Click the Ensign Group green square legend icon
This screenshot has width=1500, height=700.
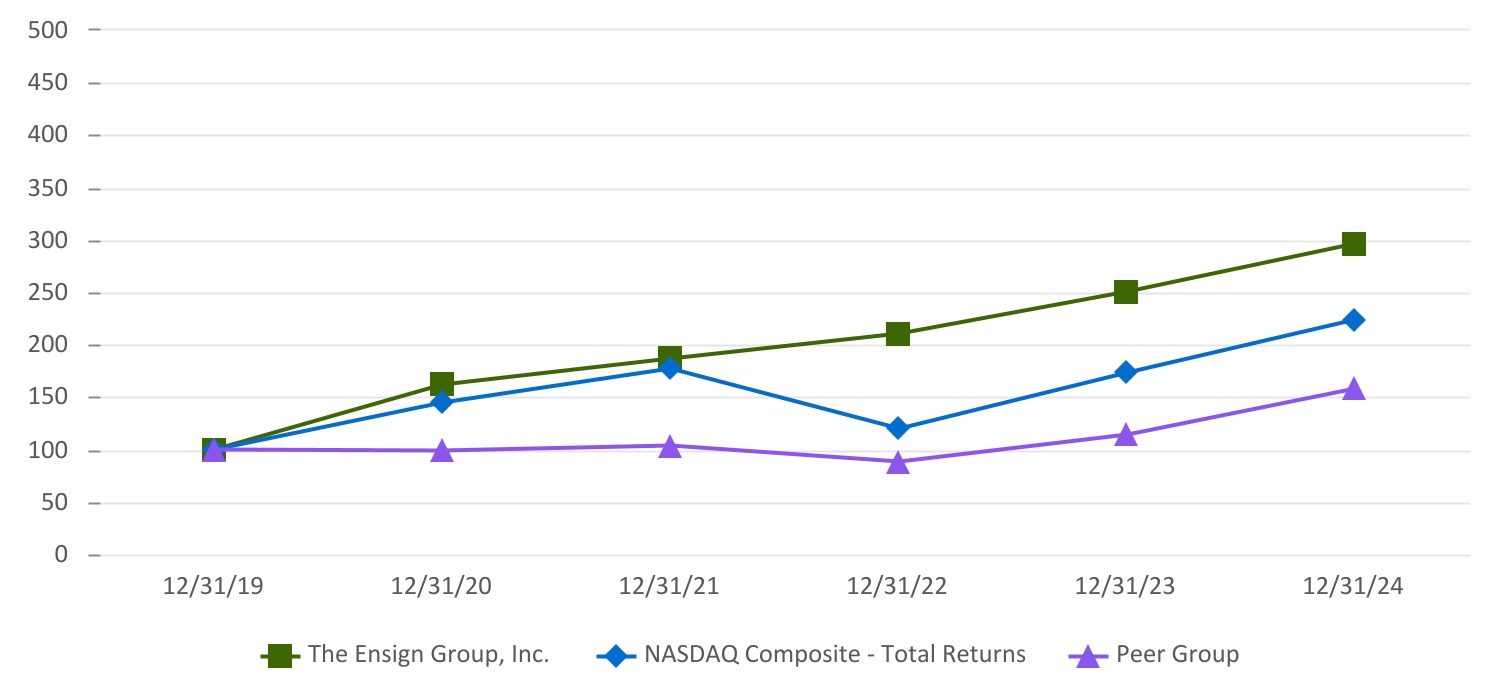point(281,656)
